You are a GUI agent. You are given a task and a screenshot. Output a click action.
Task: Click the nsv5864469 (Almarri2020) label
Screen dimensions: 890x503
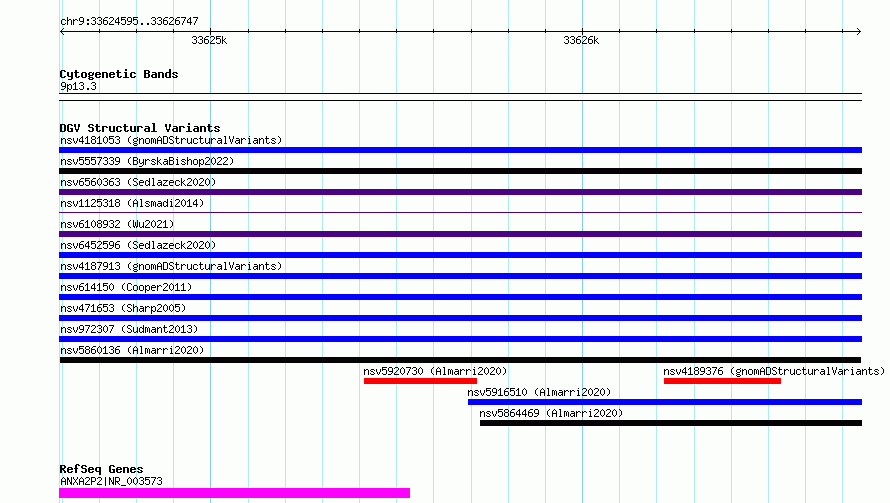(x=551, y=413)
